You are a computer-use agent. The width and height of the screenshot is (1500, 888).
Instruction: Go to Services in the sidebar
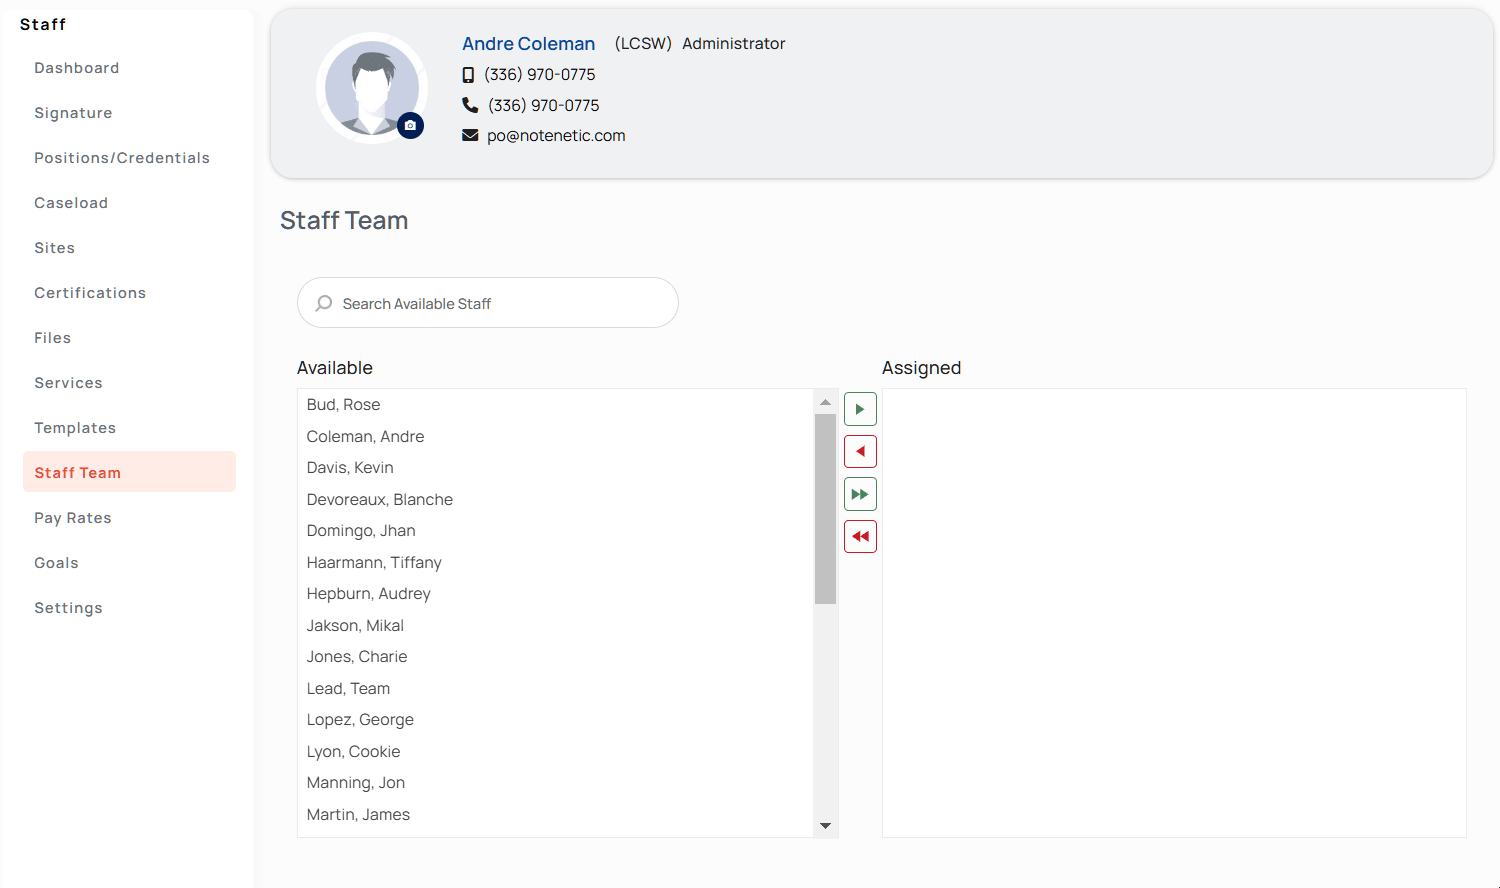(68, 383)
